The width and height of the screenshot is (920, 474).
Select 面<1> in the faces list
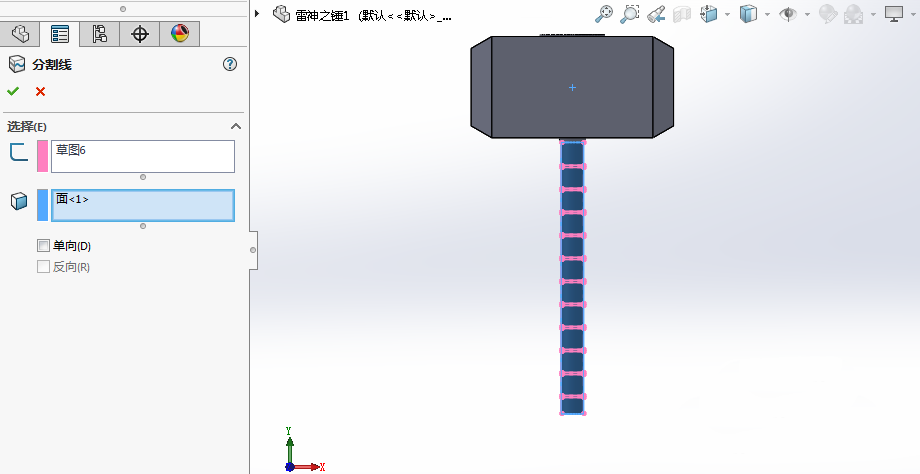pyautogui.click(x=72, y=199)
